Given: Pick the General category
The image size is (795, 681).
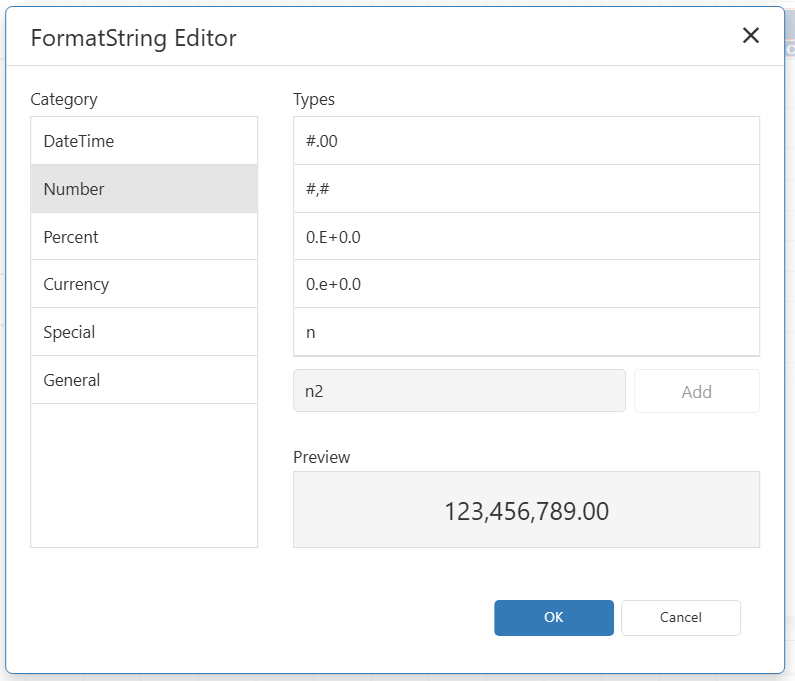Looking at the screenshot, I should [x=144, y=380].
